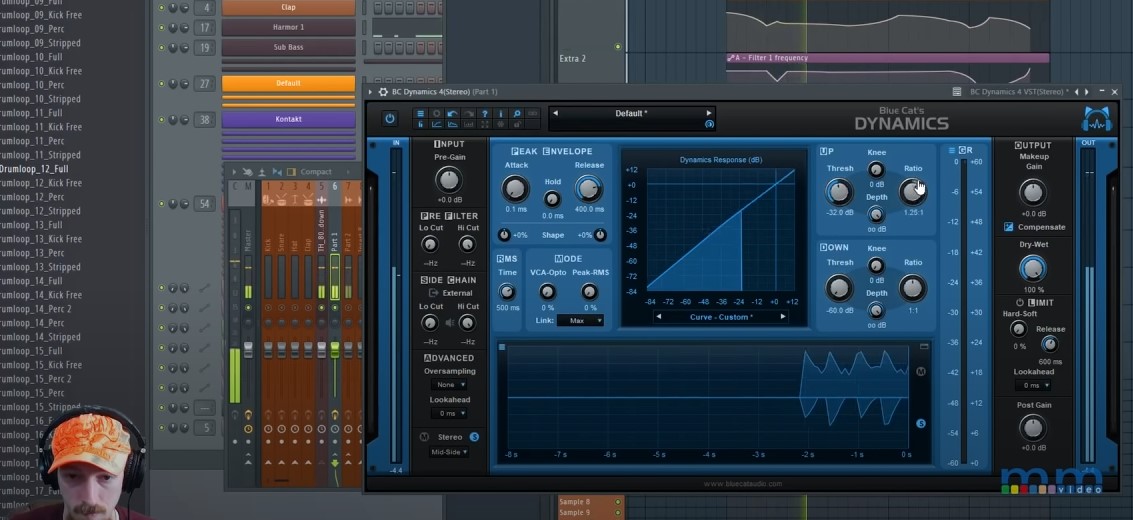This screenshot has height=520, width=1133.
Task: Load next preset with right arrow
Action: pos(709,113)
